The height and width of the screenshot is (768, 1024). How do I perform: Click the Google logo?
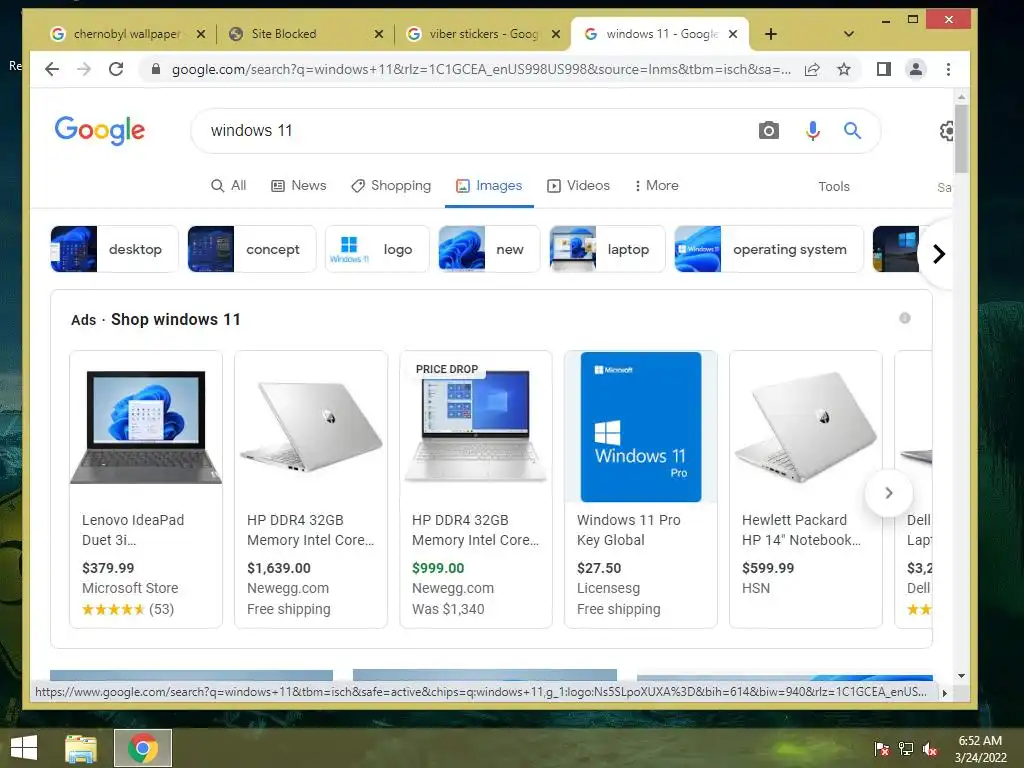[x=100, y=131]
